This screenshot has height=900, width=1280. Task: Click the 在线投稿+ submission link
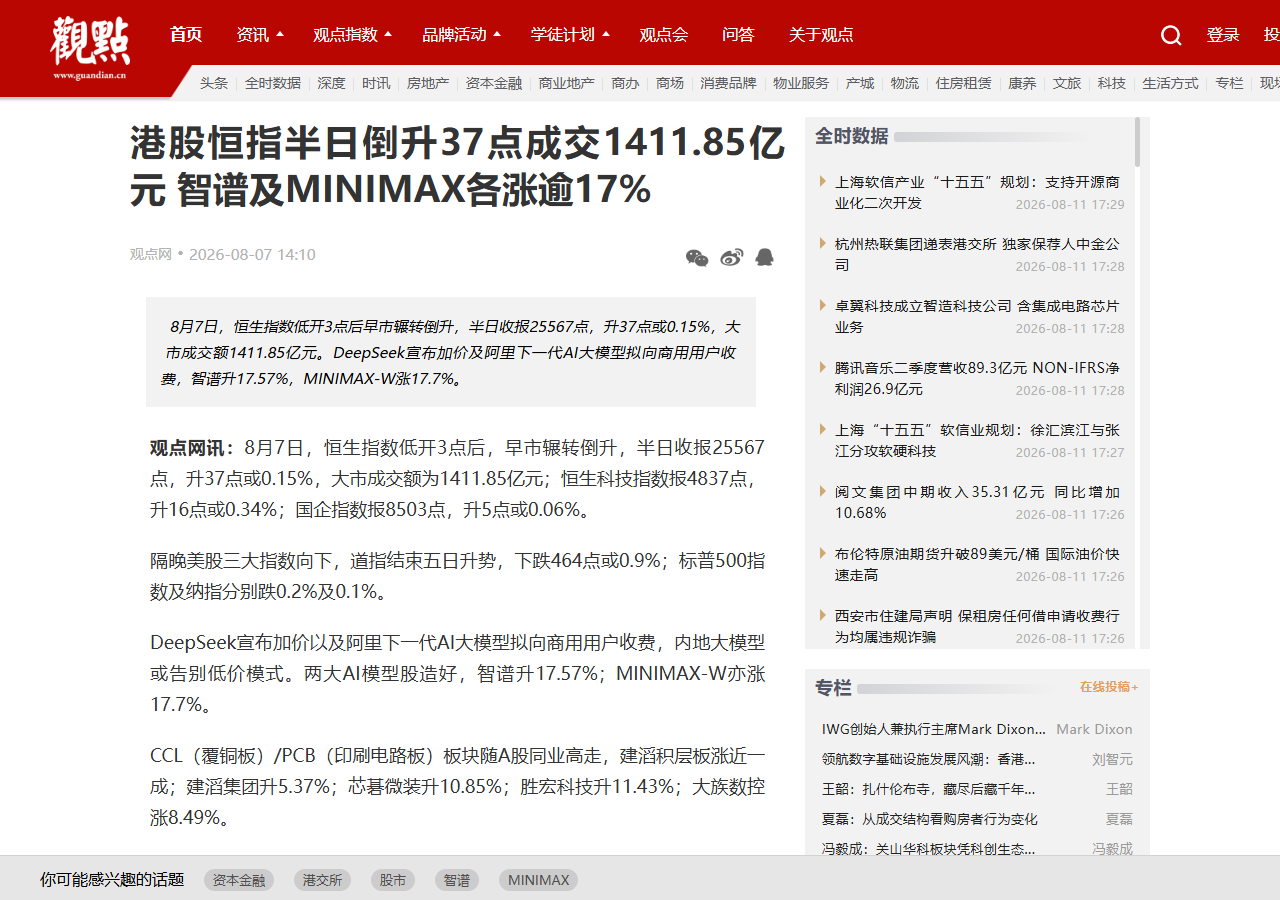click(x=1109, y=687)
